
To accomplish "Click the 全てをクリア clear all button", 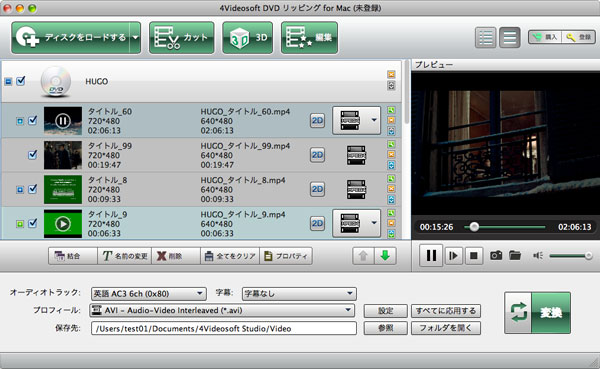I will click(230, 256).
